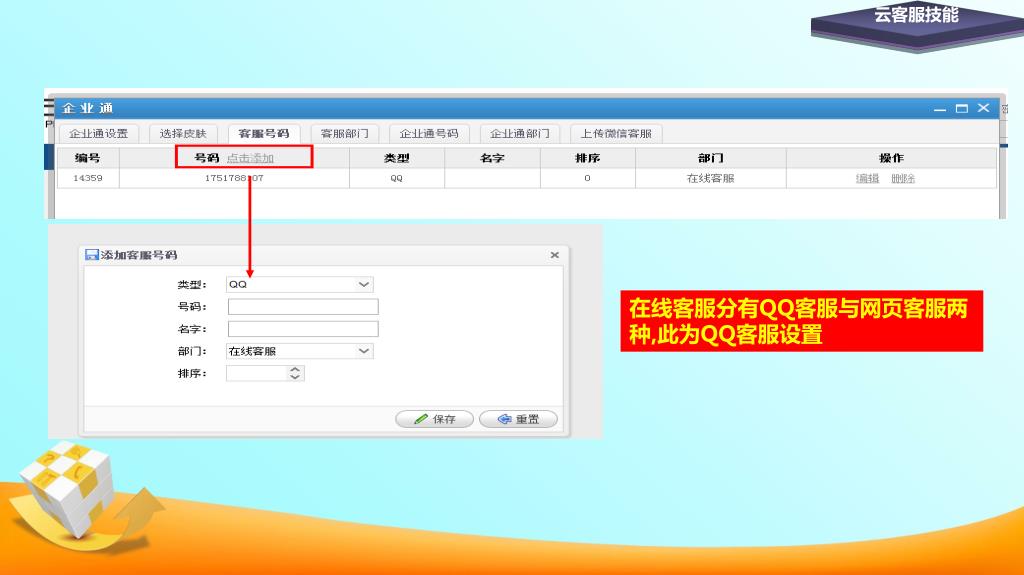Click the QQ cell in the table row

(x=396, y=178)
